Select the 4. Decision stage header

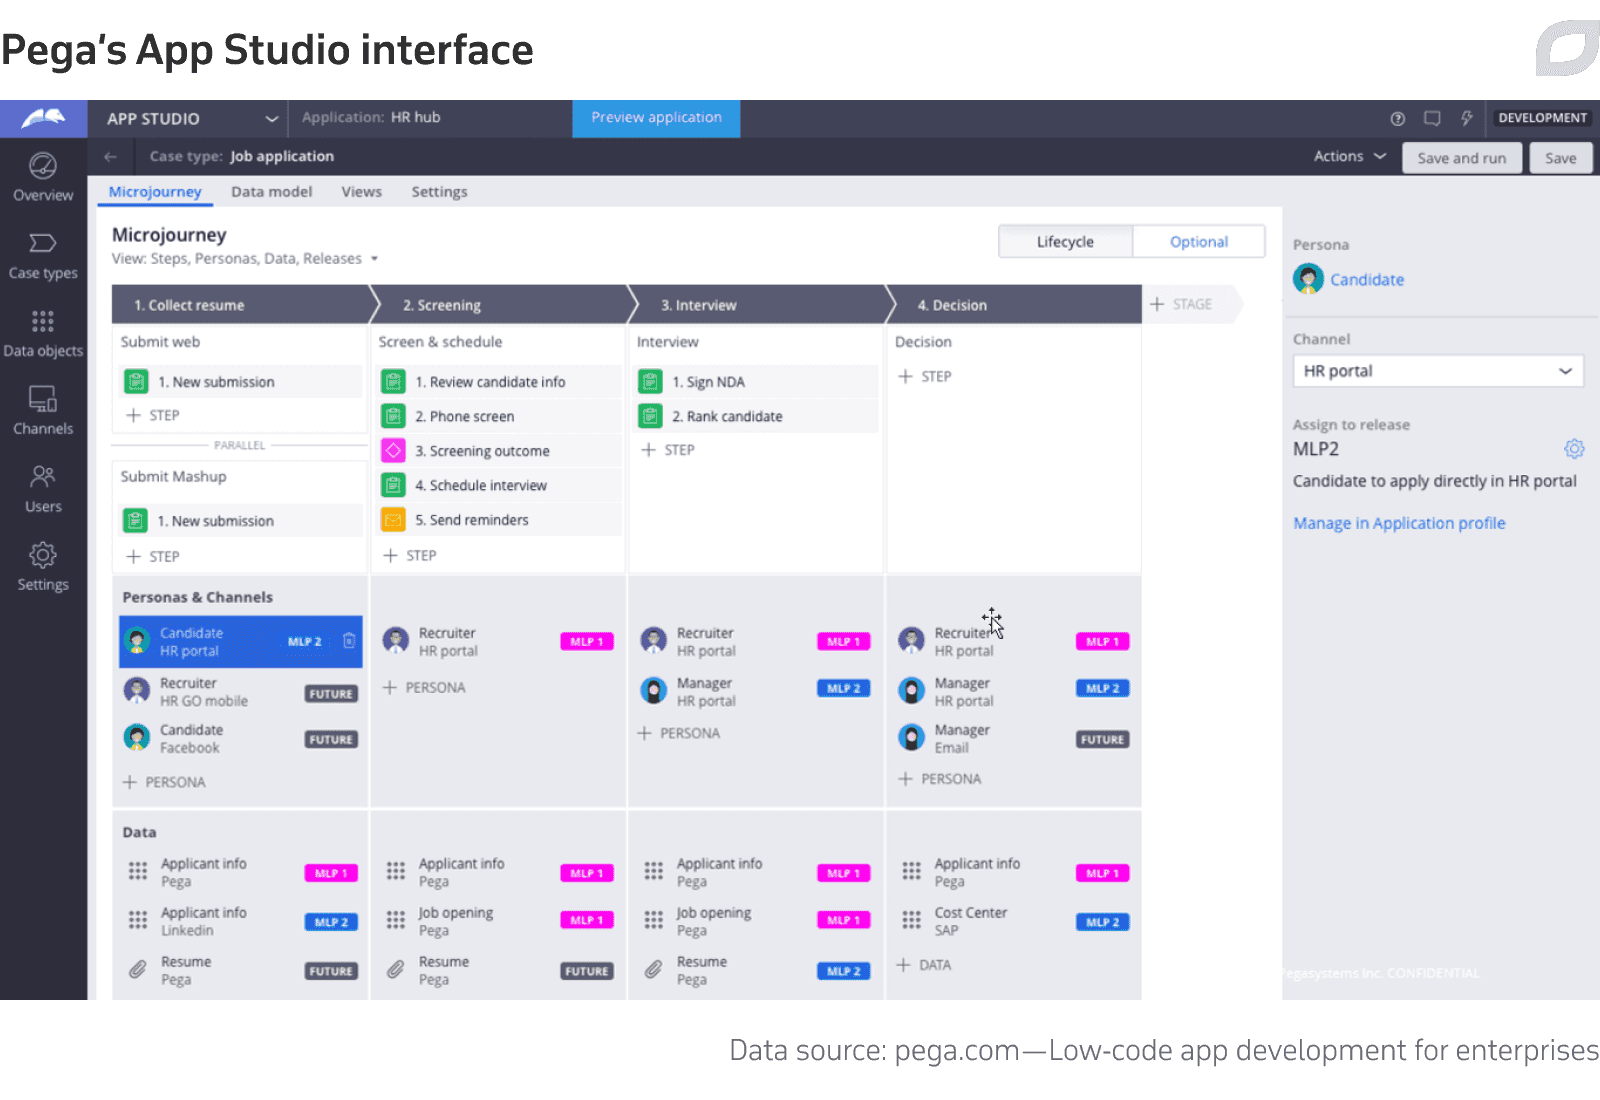pyautogui.click(x=1014, y=305)
